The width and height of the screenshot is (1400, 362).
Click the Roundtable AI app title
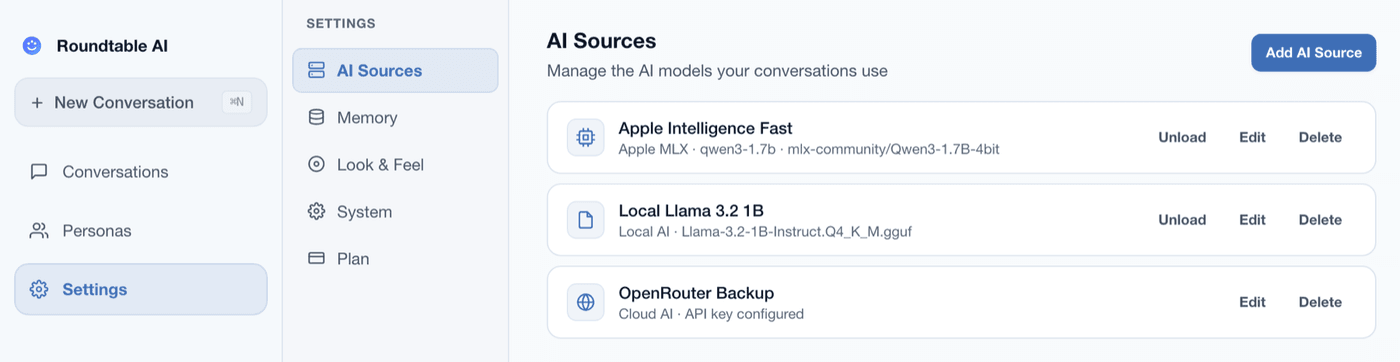coord(112,46)
